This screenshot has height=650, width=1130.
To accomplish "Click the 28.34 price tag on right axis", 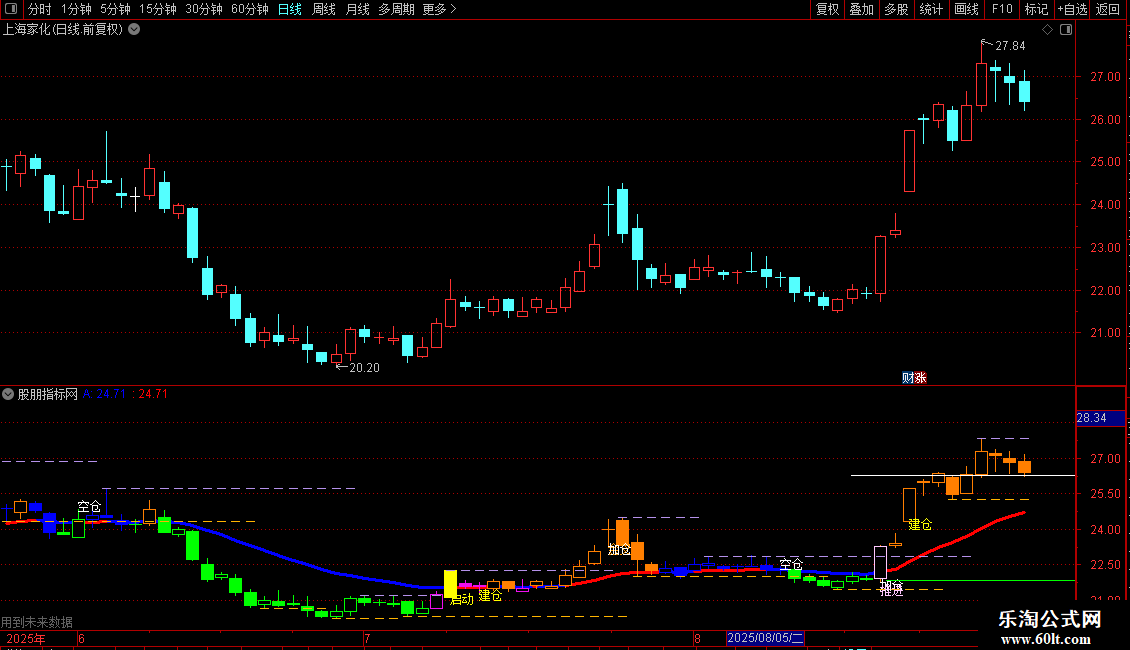I will pos(1100,418).
